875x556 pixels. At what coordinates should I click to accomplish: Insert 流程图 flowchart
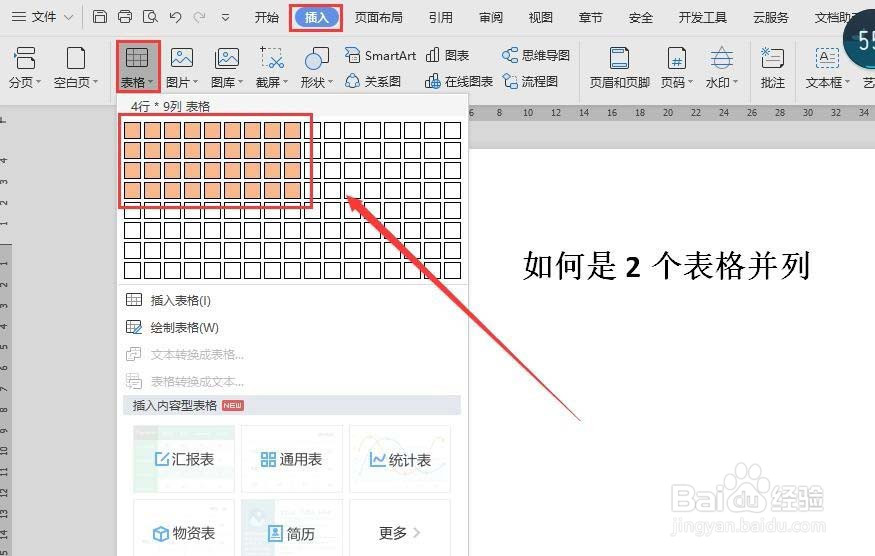pos(530,82)
